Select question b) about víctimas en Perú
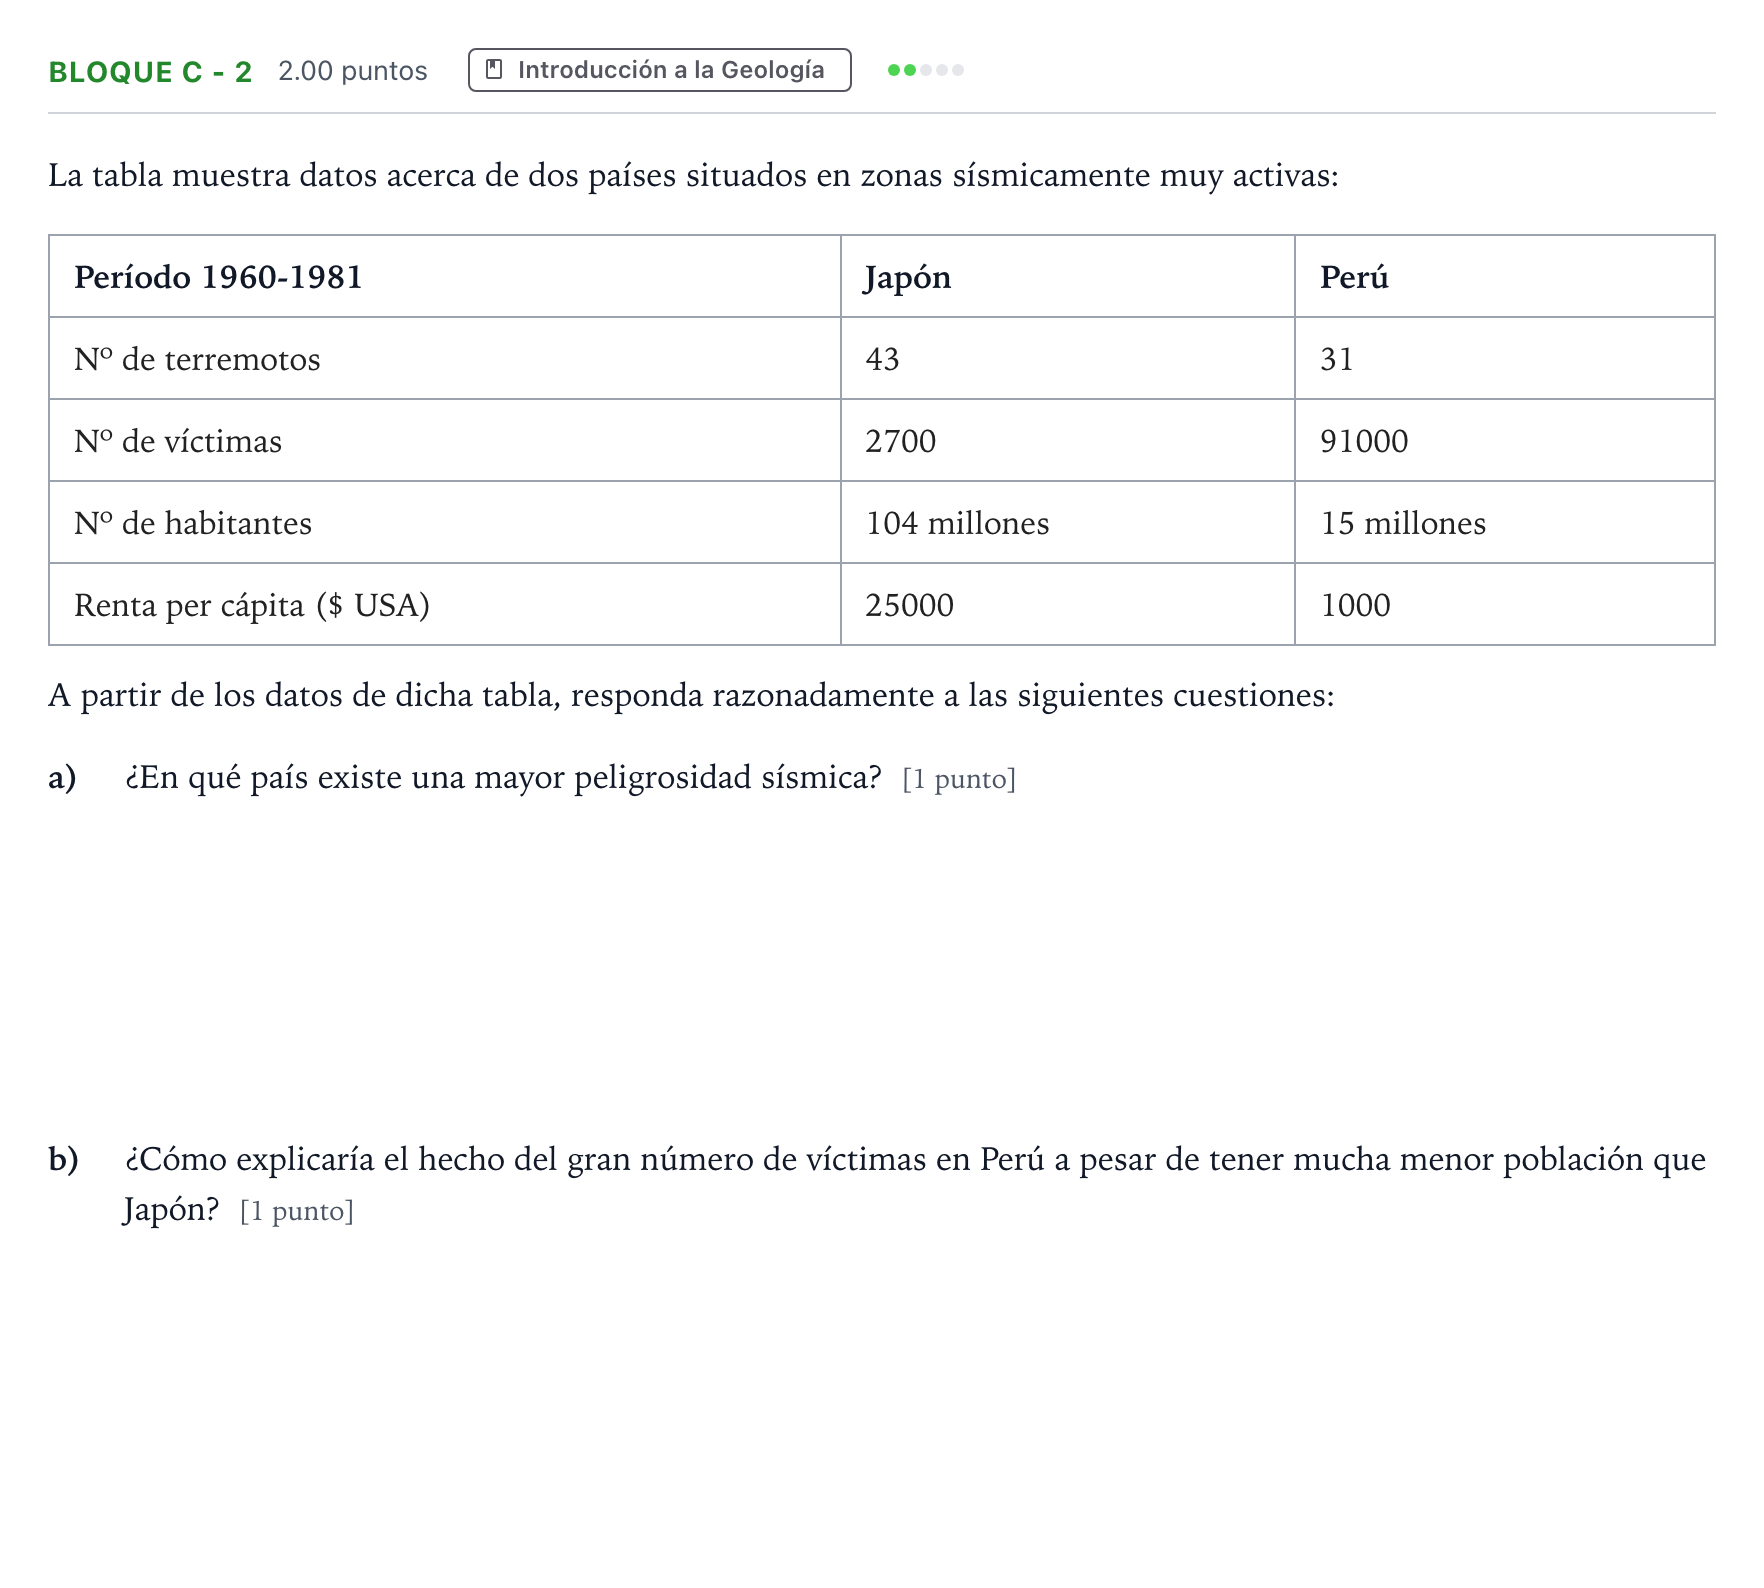This screenshot has height=1588, width=1764. click(915, 1184)
